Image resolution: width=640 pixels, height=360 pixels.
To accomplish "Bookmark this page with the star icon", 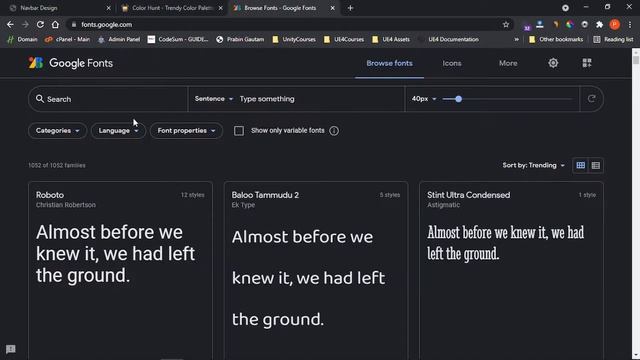I will click(506, 24).
